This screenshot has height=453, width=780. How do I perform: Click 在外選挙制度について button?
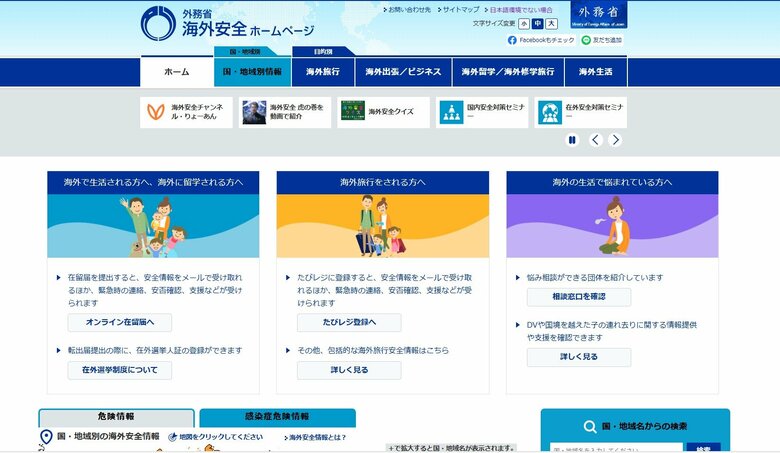click(x=120, y=370)
